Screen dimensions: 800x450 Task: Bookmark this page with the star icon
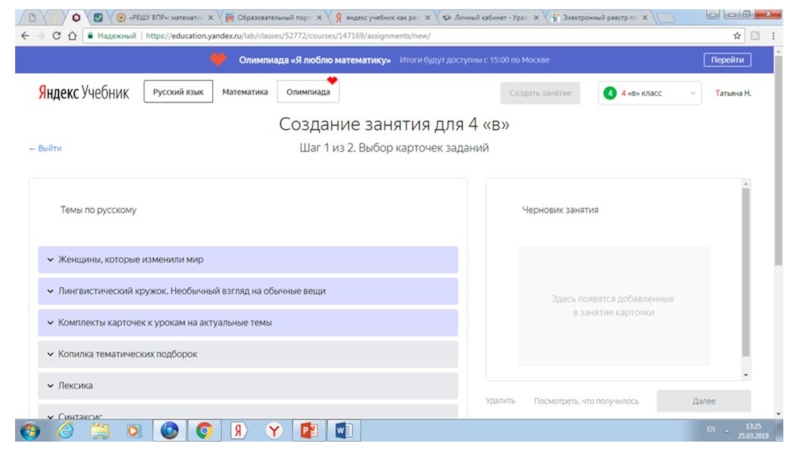tap(738, 35)
